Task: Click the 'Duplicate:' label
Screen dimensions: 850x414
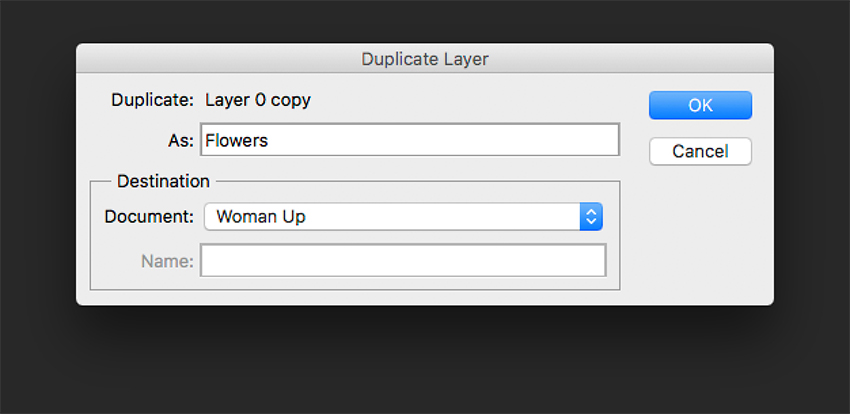Action: (152, 100)
